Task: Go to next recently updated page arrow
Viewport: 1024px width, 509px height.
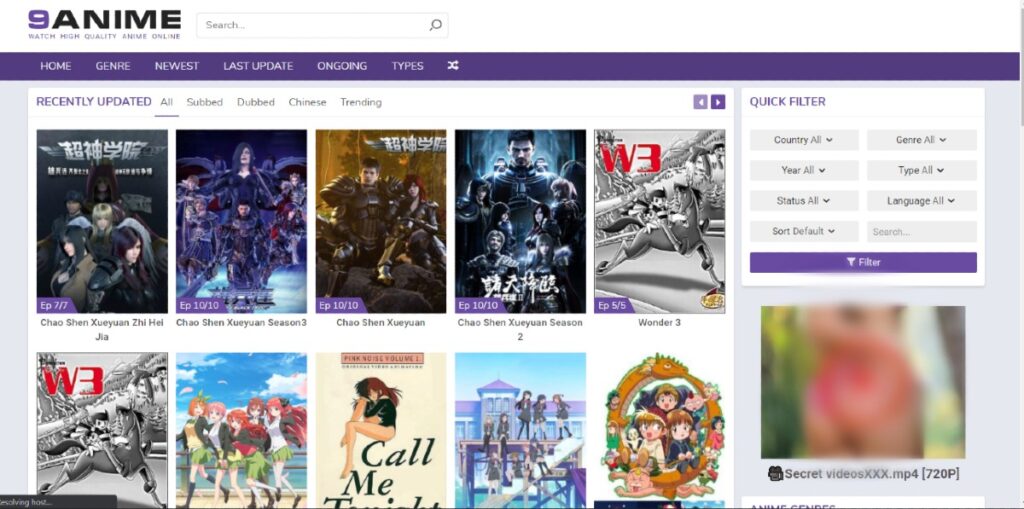Action: [x=718, y=102]
